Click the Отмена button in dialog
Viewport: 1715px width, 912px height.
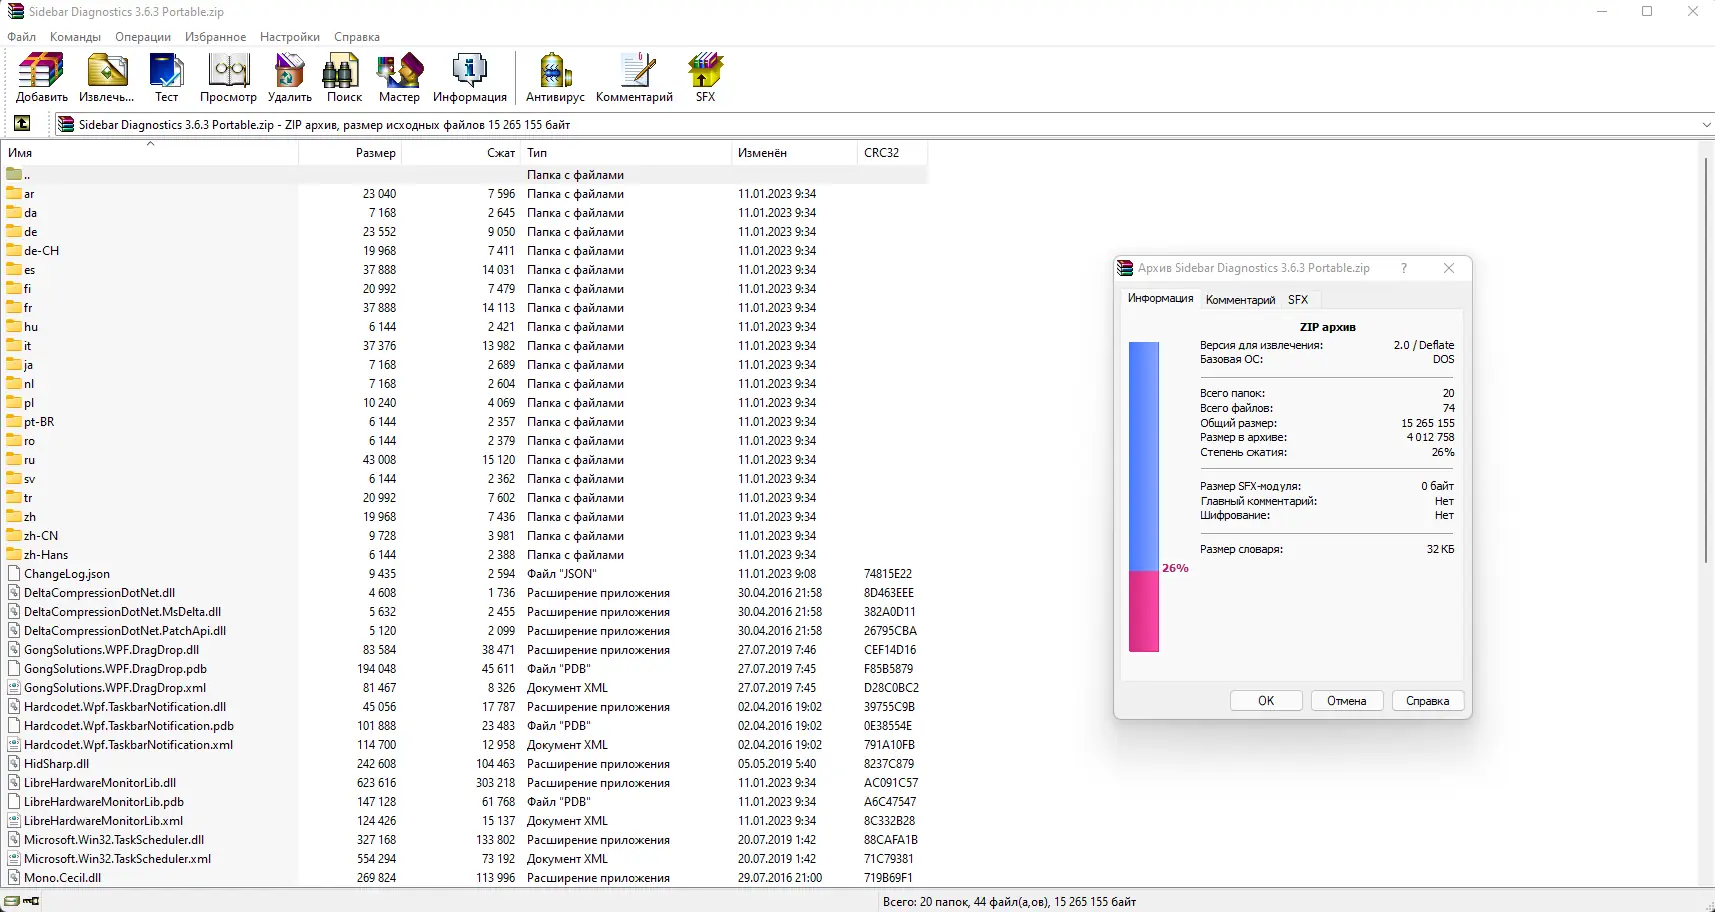(x=1346, y=701)
